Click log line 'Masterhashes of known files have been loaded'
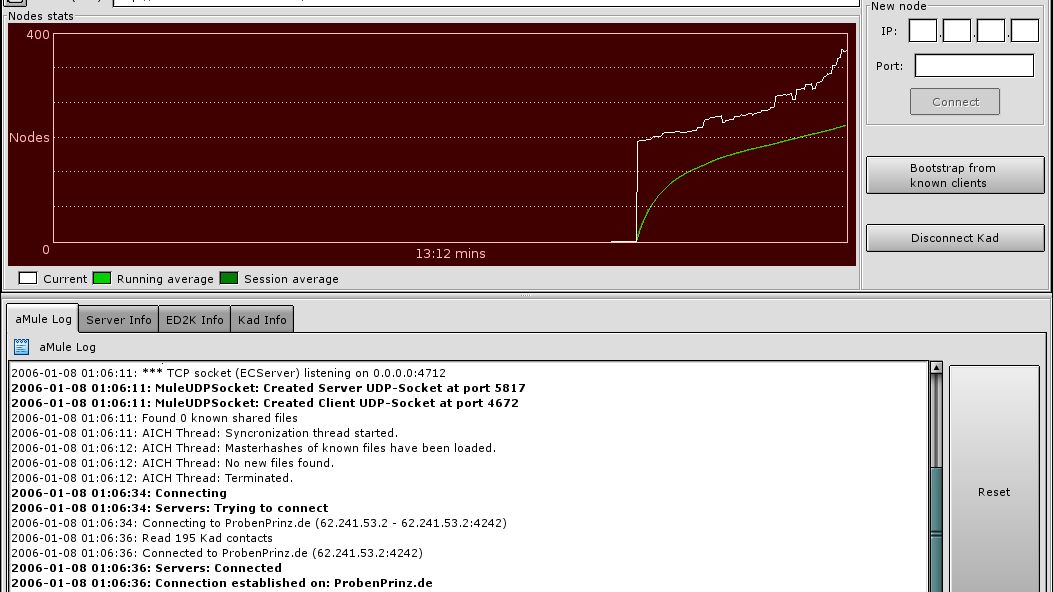 pos(254,448)
